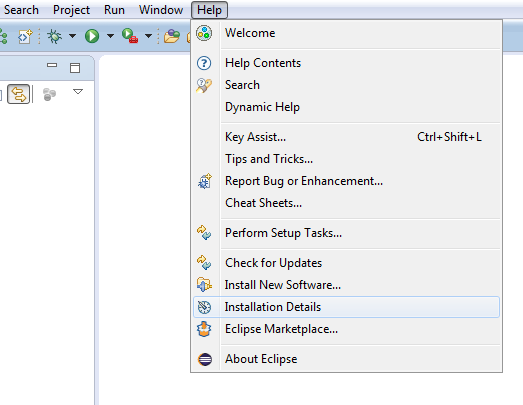Click the green Run launch icon
The image size is (523, 405).
point(92,36)
